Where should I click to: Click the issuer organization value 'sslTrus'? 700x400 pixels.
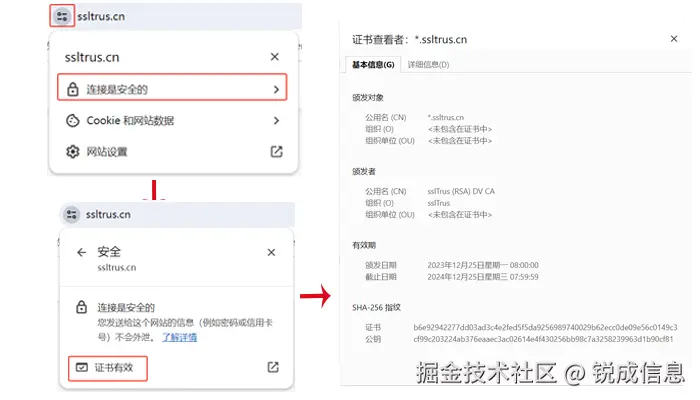pos(439,203)
